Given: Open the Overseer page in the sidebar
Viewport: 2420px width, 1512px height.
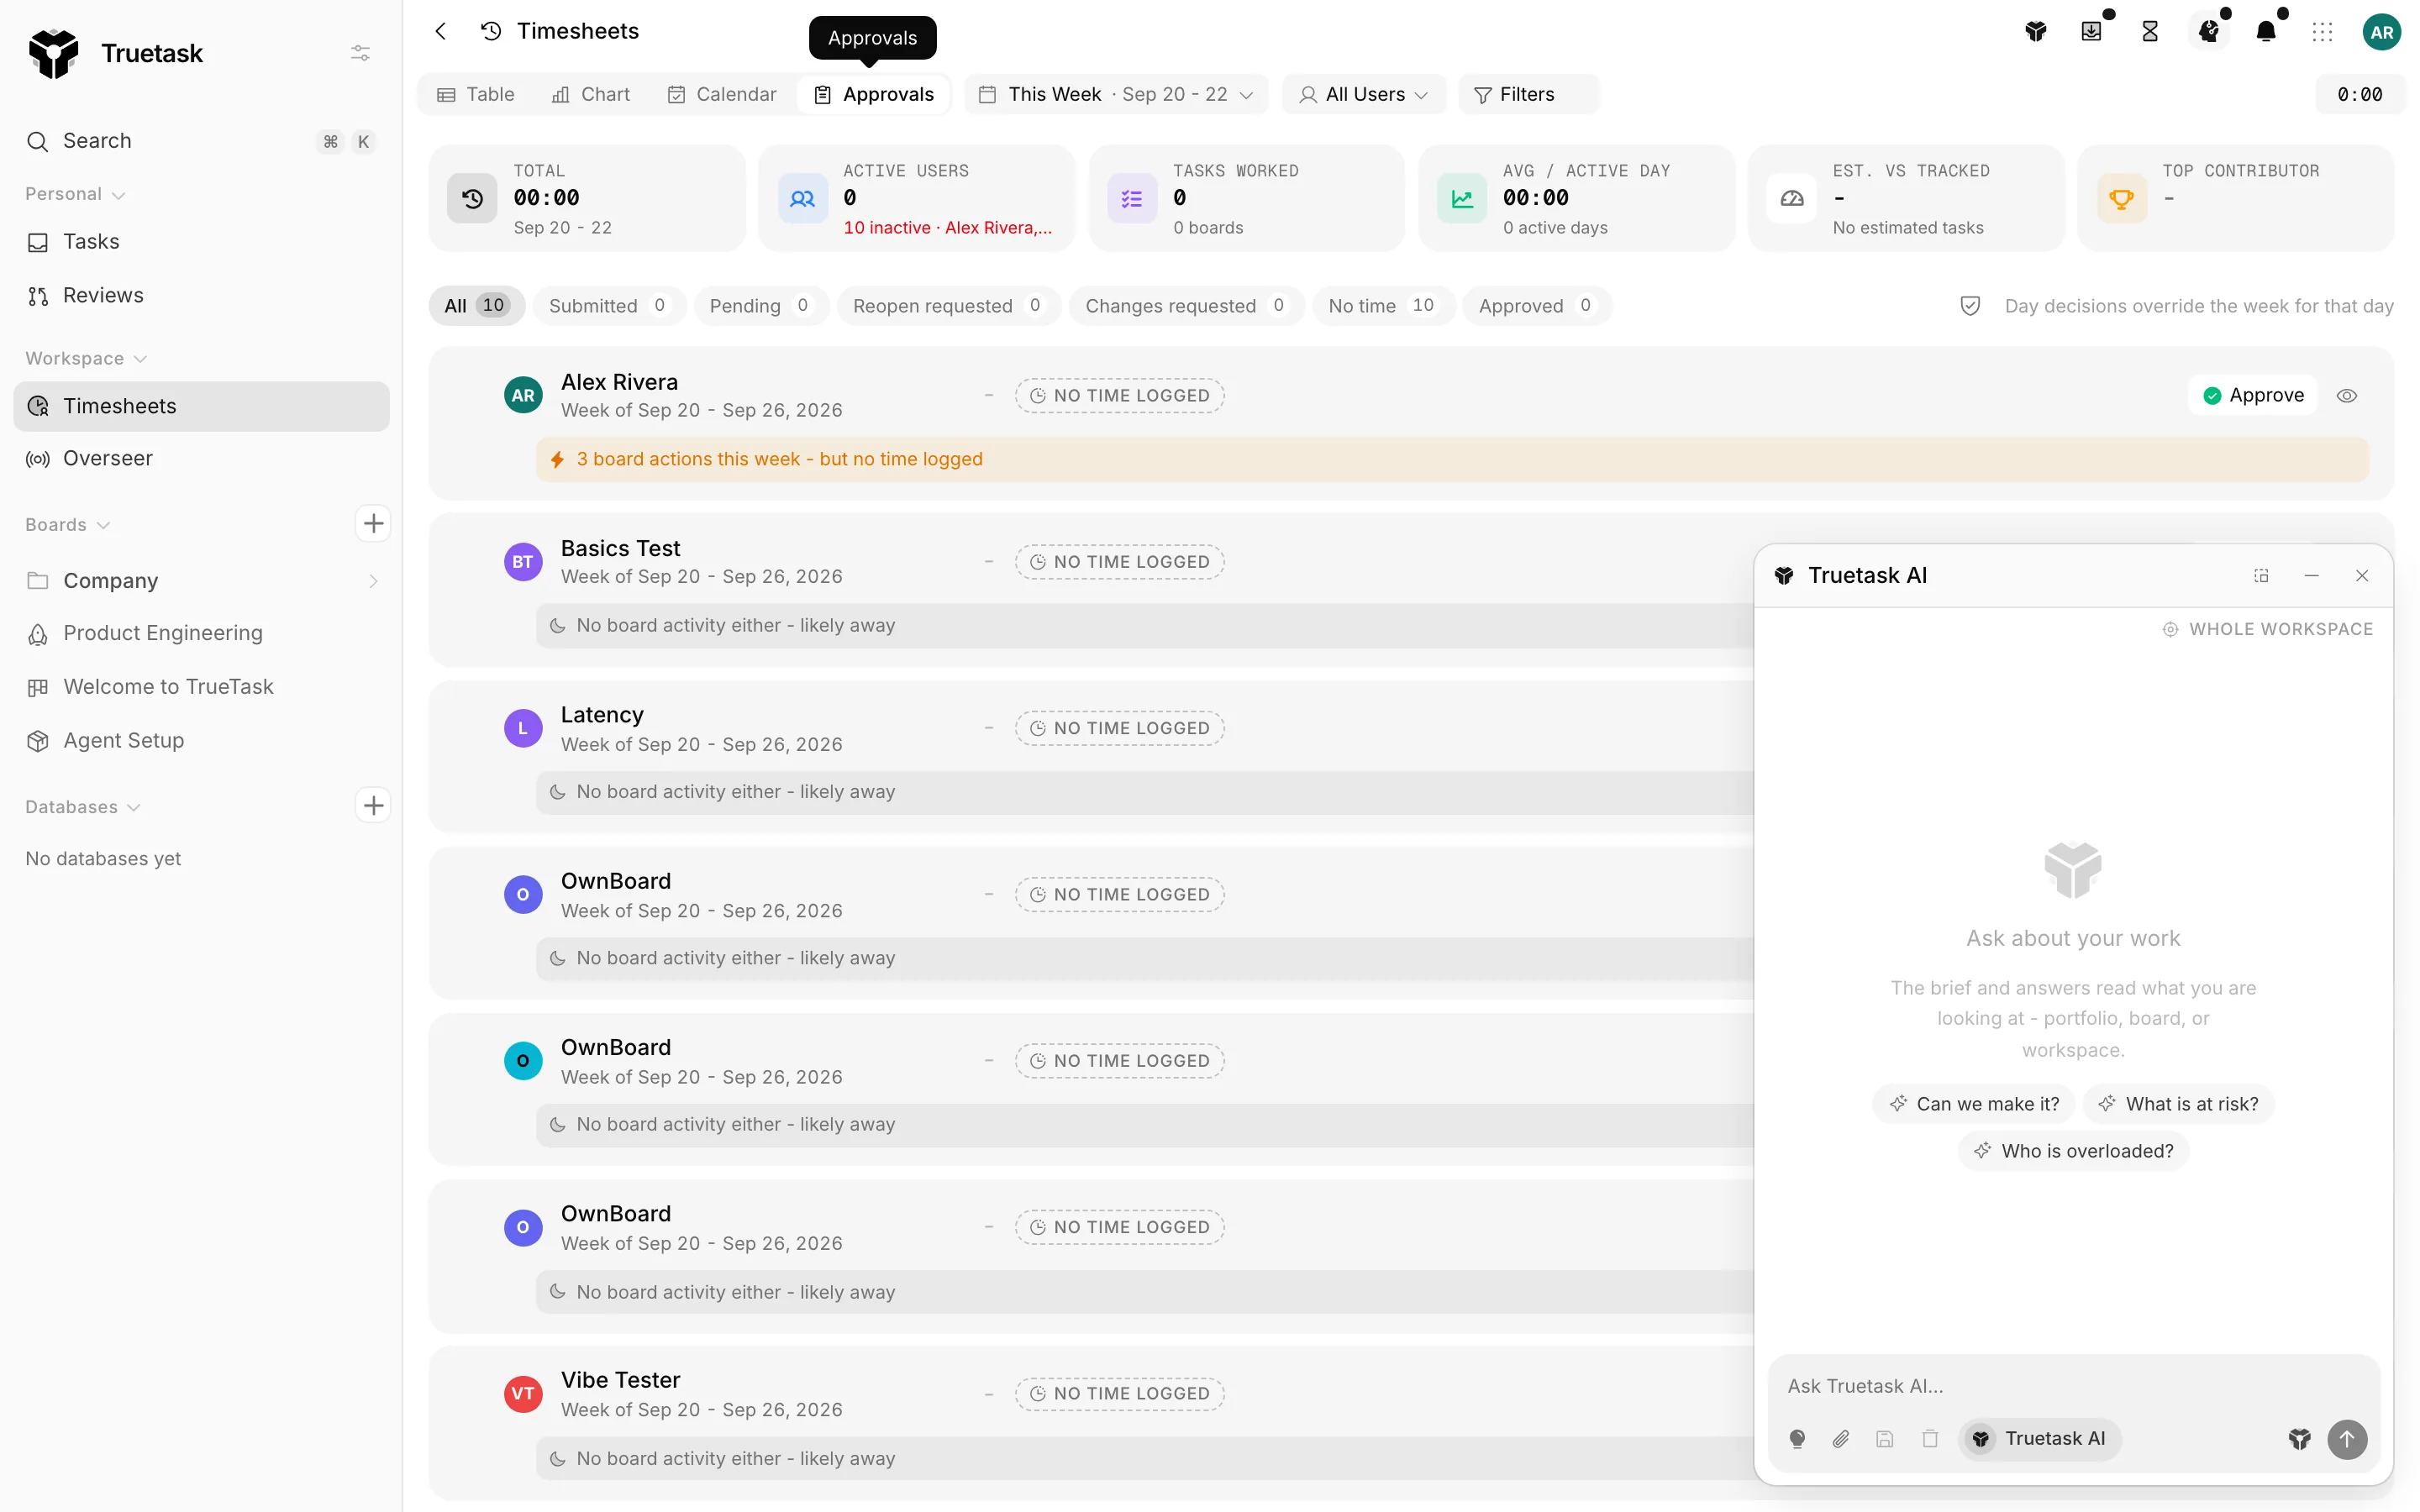Looking at the screenshot, I should tap(201, 459).
